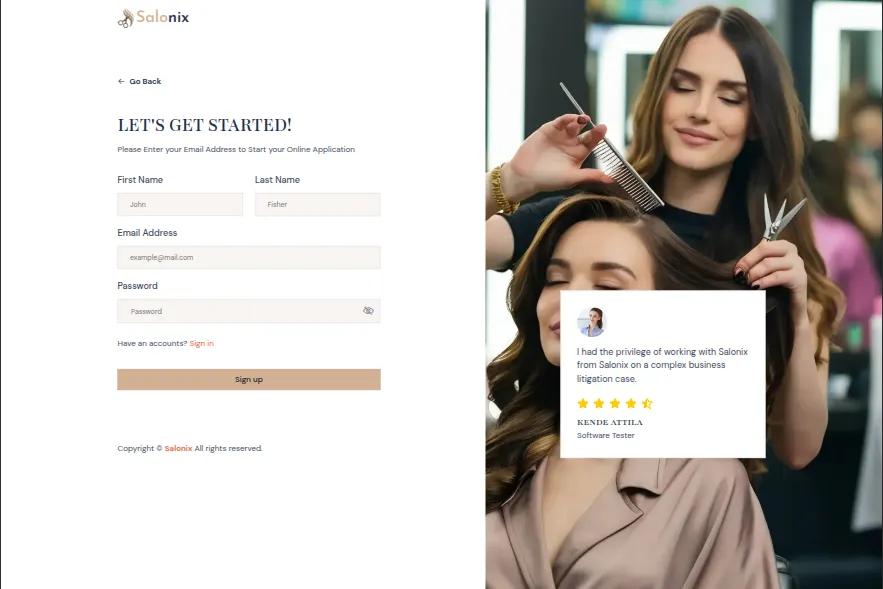Click the 'Please Enter your Email Address' subtitle

(236, 149)
